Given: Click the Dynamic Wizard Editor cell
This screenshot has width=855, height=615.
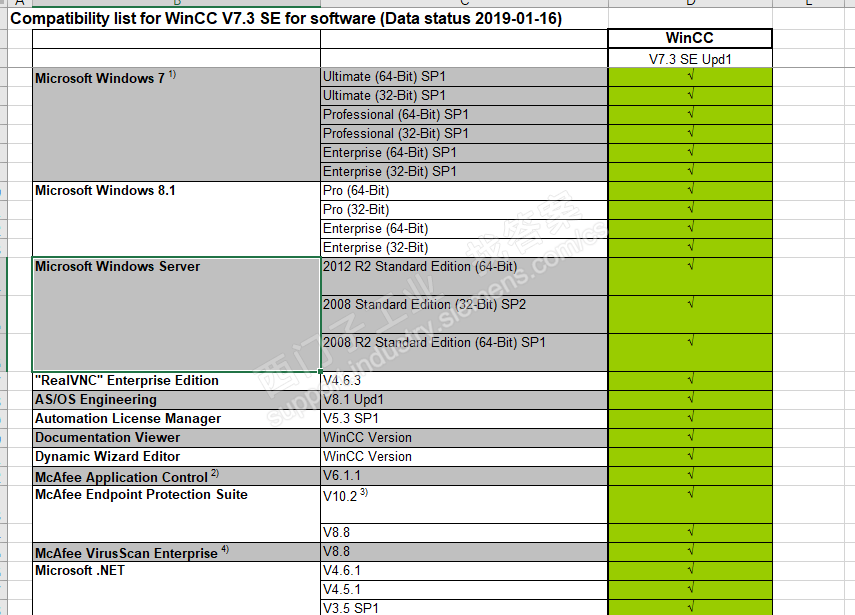Looking at the screenshot, I should tap(176, 457).
